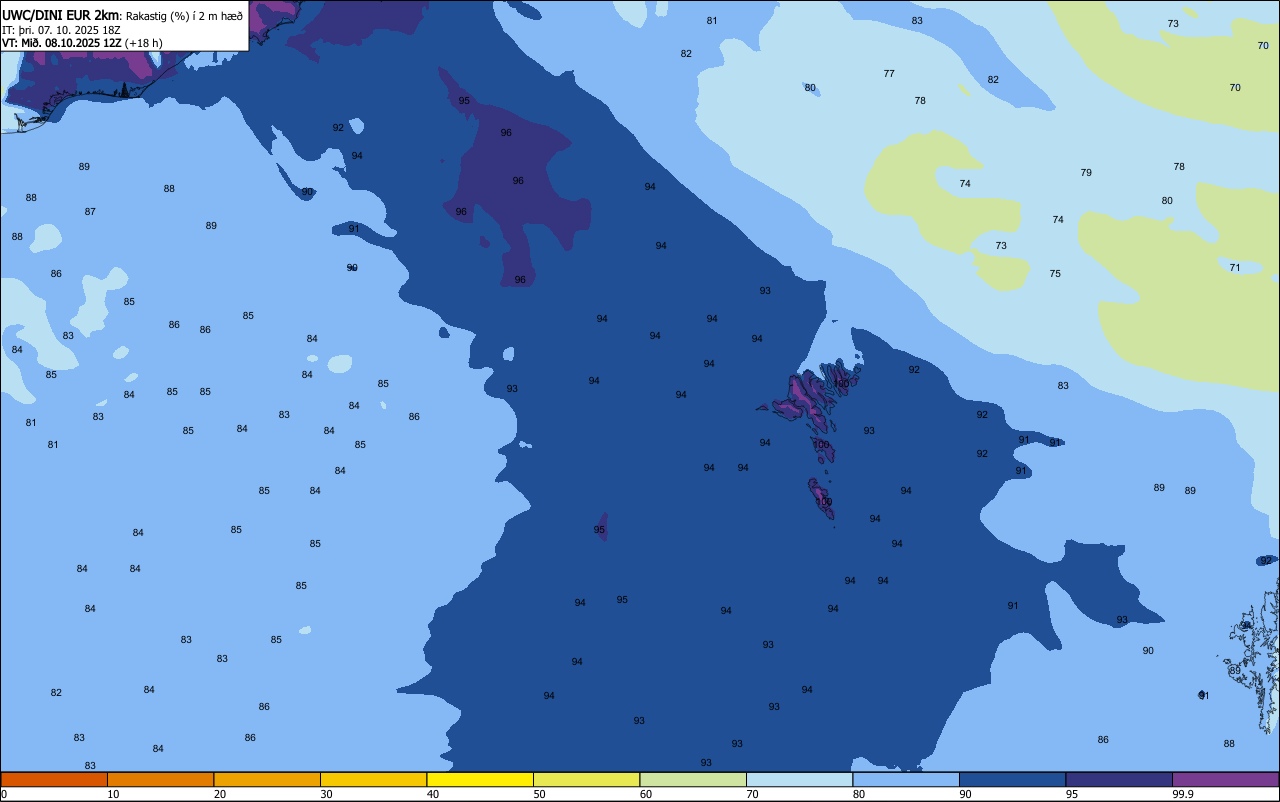The height and width of the screenshot is (802, 1280).
Task: Click the legend tick label '40'
Action: pyautogui.click(x=433, y=794)
